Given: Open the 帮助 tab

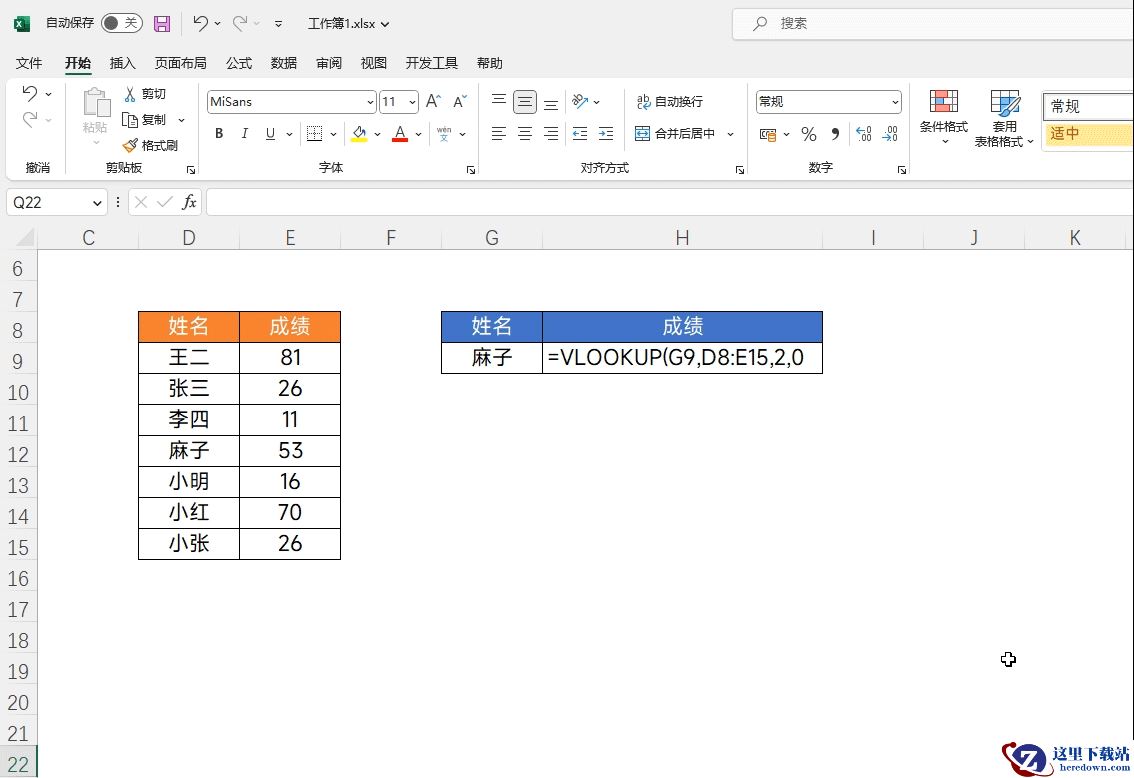Looking at the screenshot, I should [x=490, y=63].
